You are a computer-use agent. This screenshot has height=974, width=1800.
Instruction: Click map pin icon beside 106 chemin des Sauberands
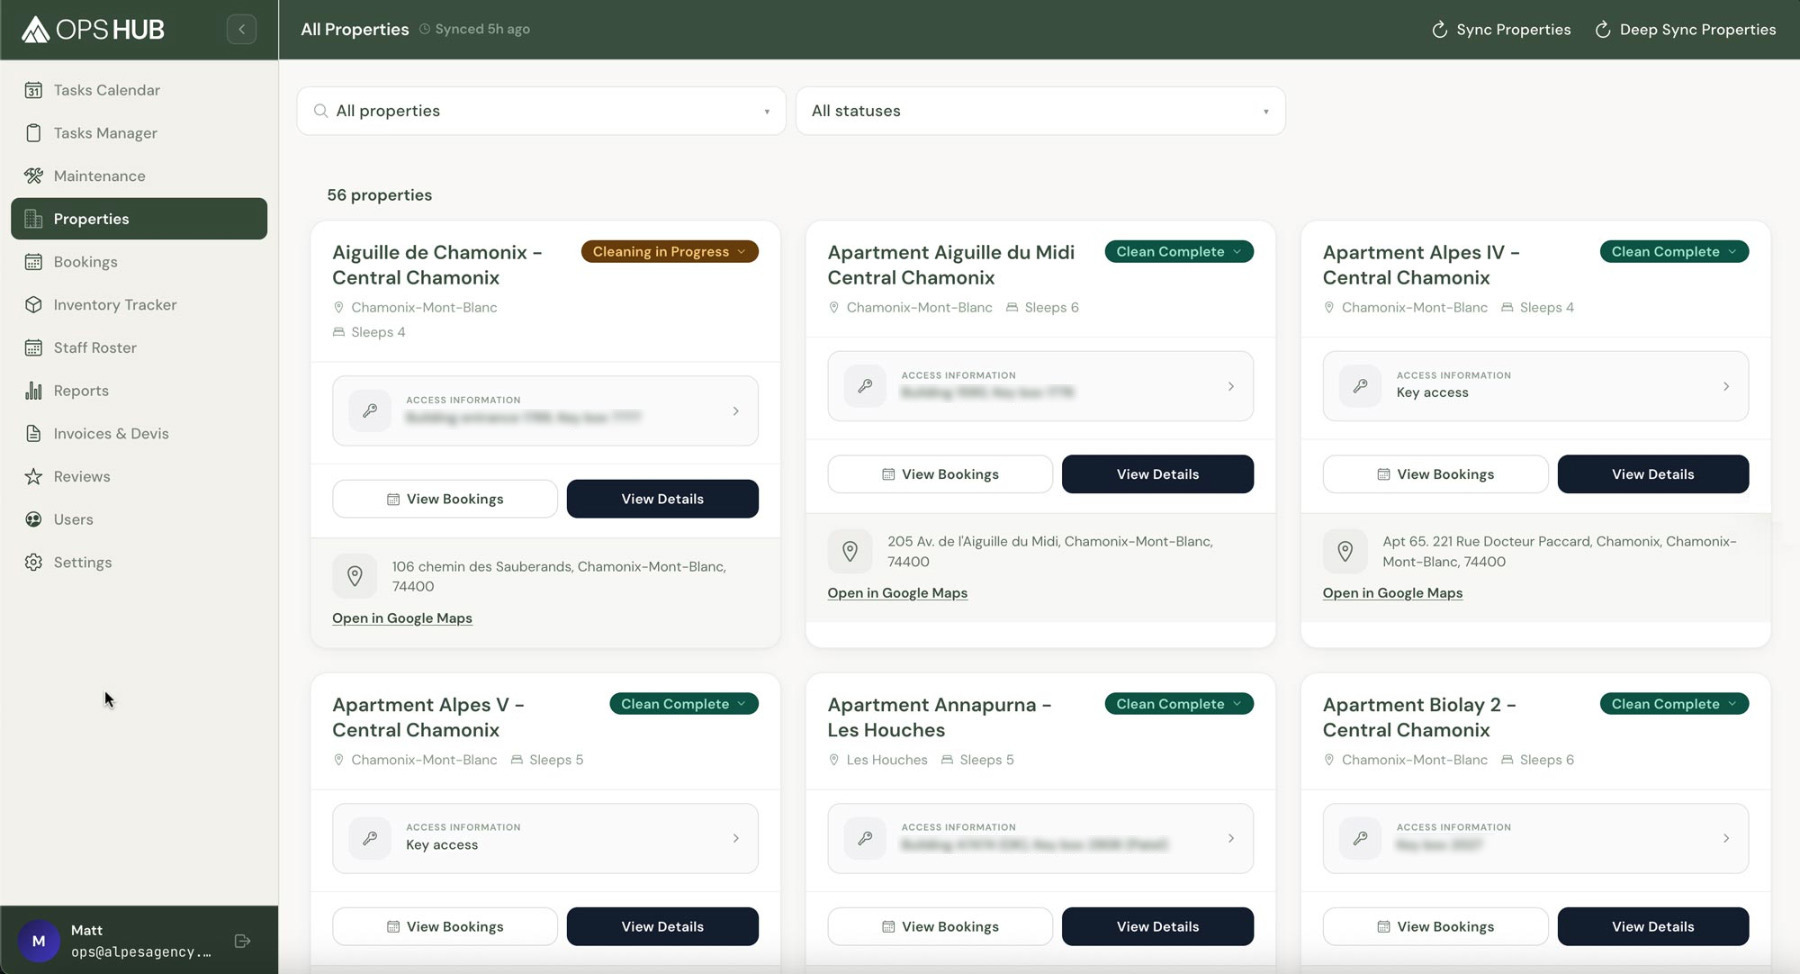tap(355, 576)
